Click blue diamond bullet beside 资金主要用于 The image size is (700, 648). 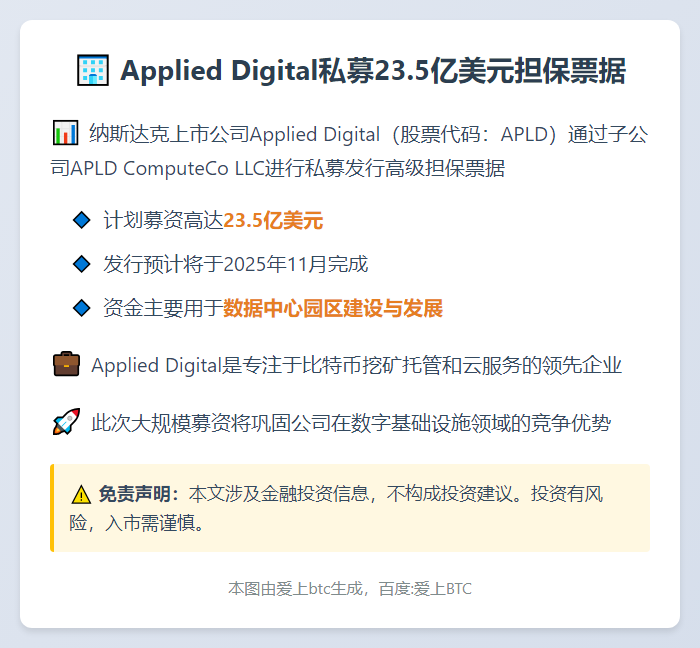(82, 308)
